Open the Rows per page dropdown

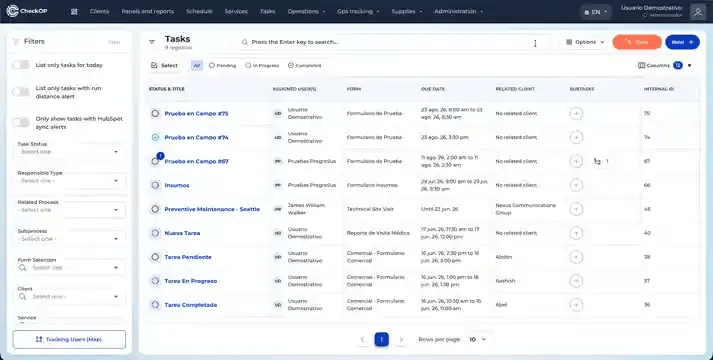click(477, 340)
